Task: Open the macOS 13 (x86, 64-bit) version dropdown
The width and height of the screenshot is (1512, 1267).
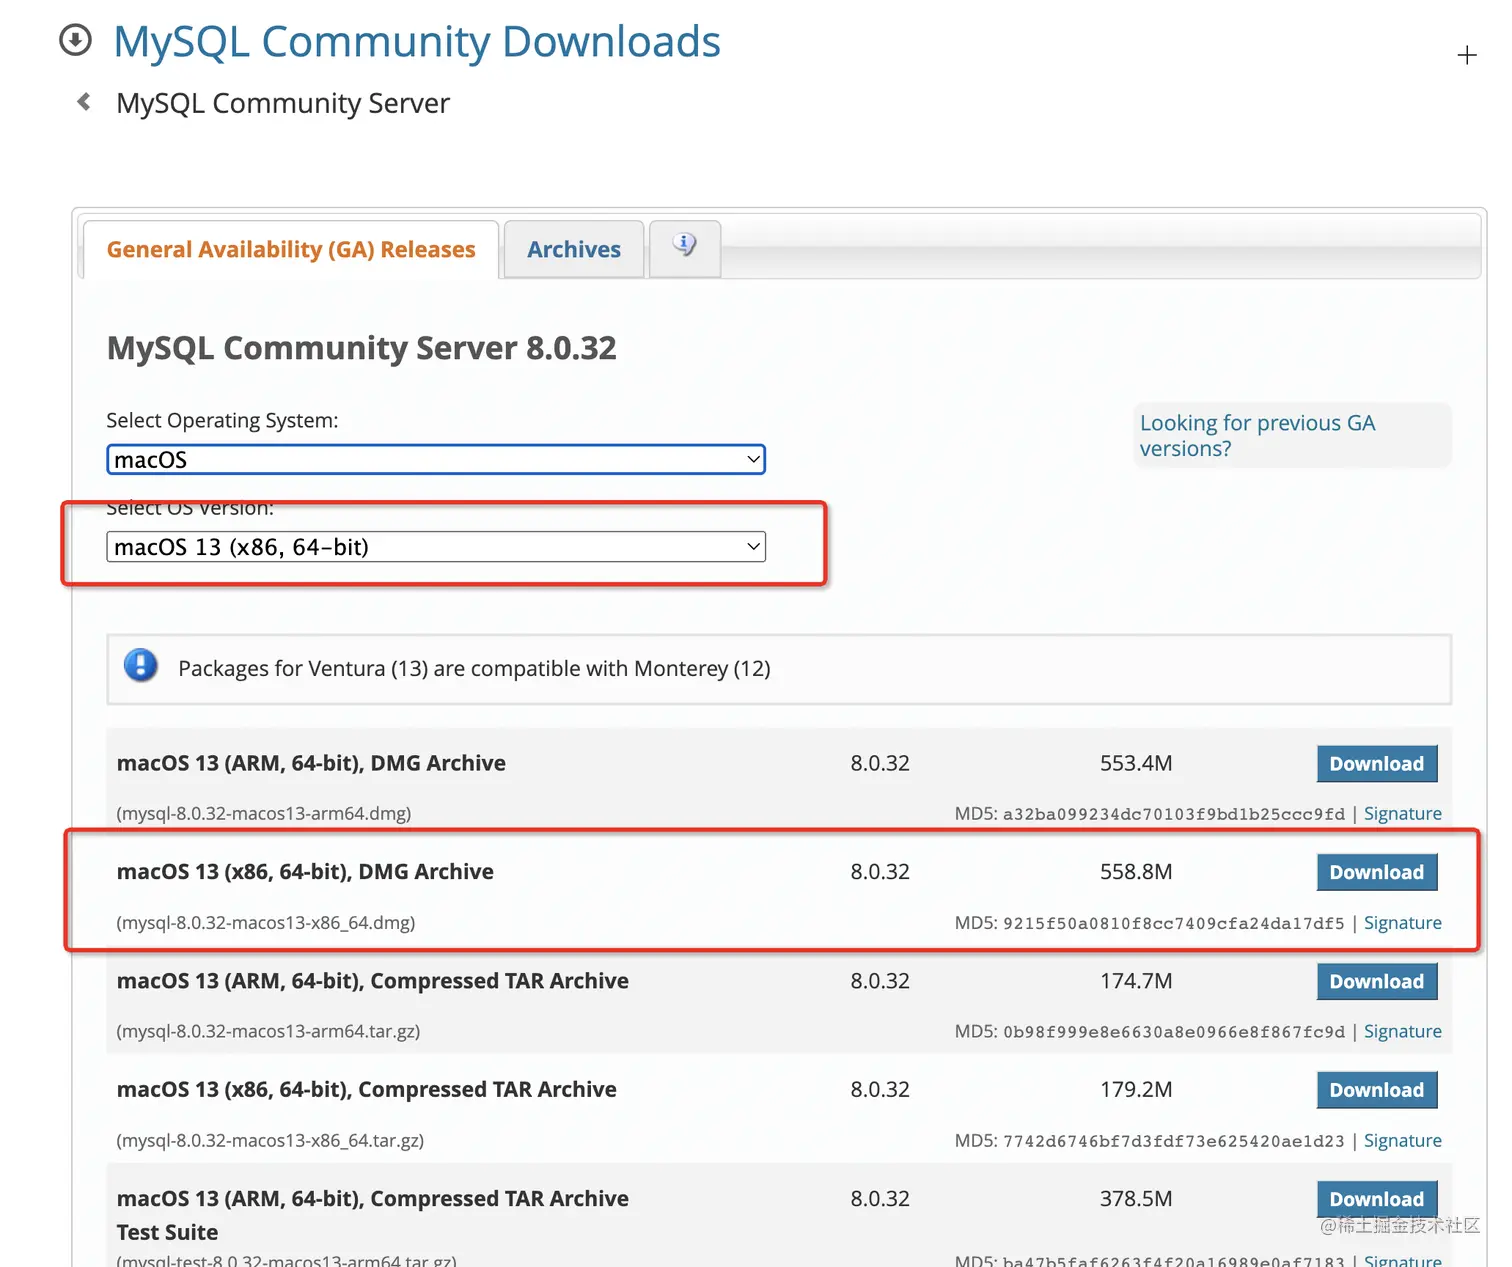Action: click(436, 547)
